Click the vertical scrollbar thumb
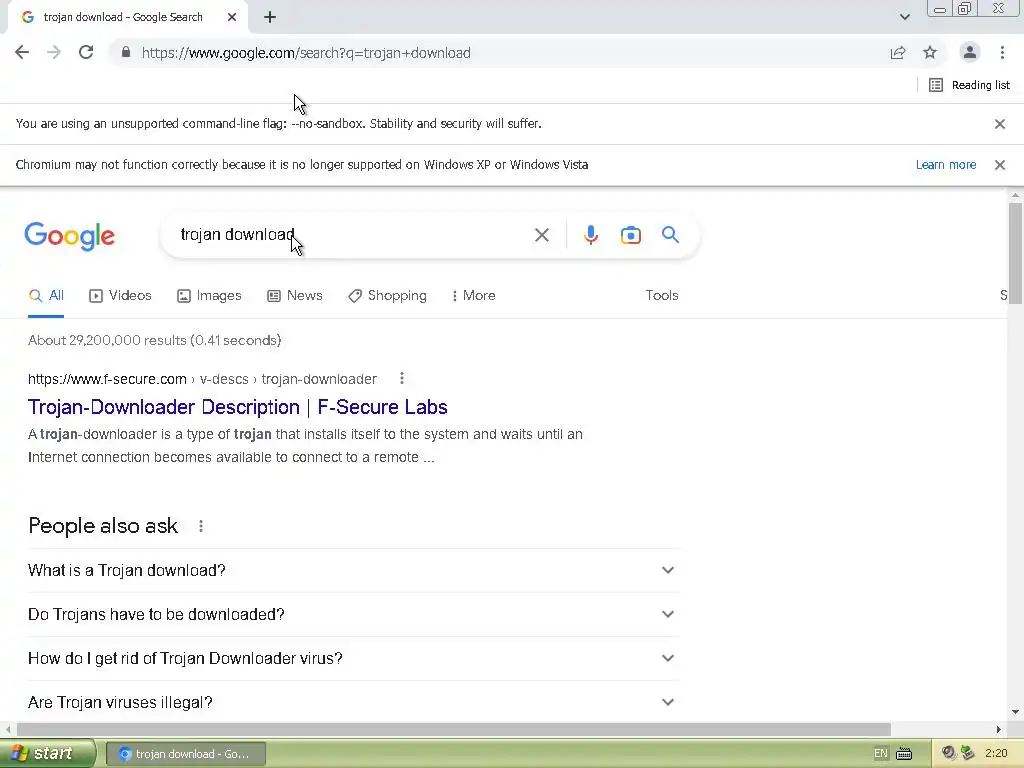 click(1015, 253)
